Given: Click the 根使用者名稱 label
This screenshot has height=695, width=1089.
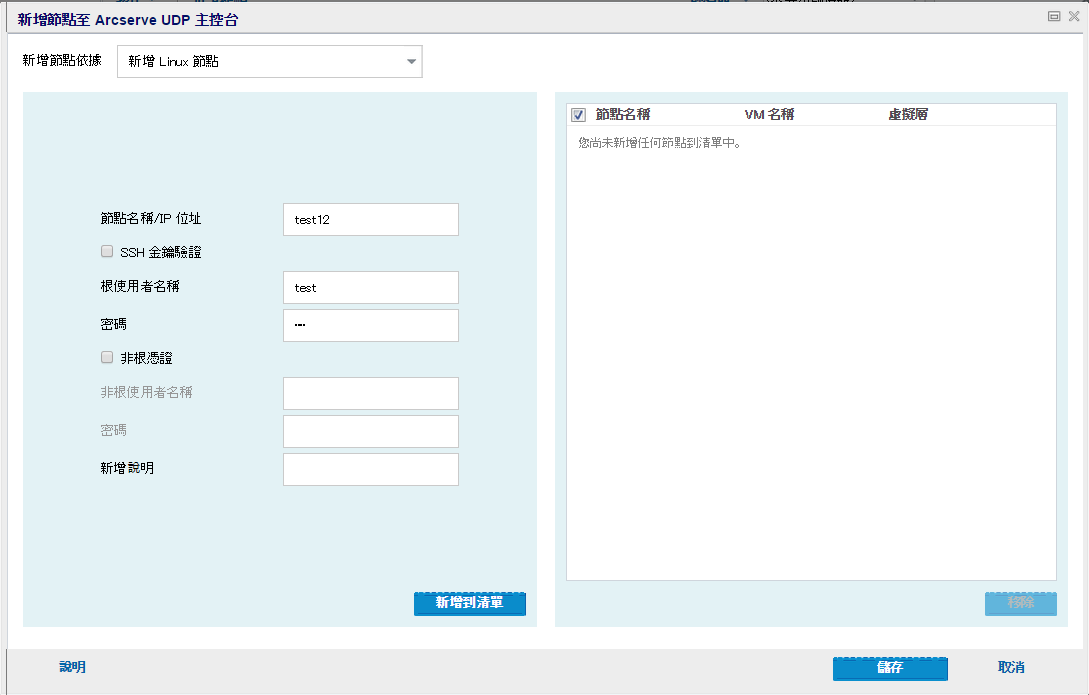Looking at the screenshot, I should coord(140,286).
